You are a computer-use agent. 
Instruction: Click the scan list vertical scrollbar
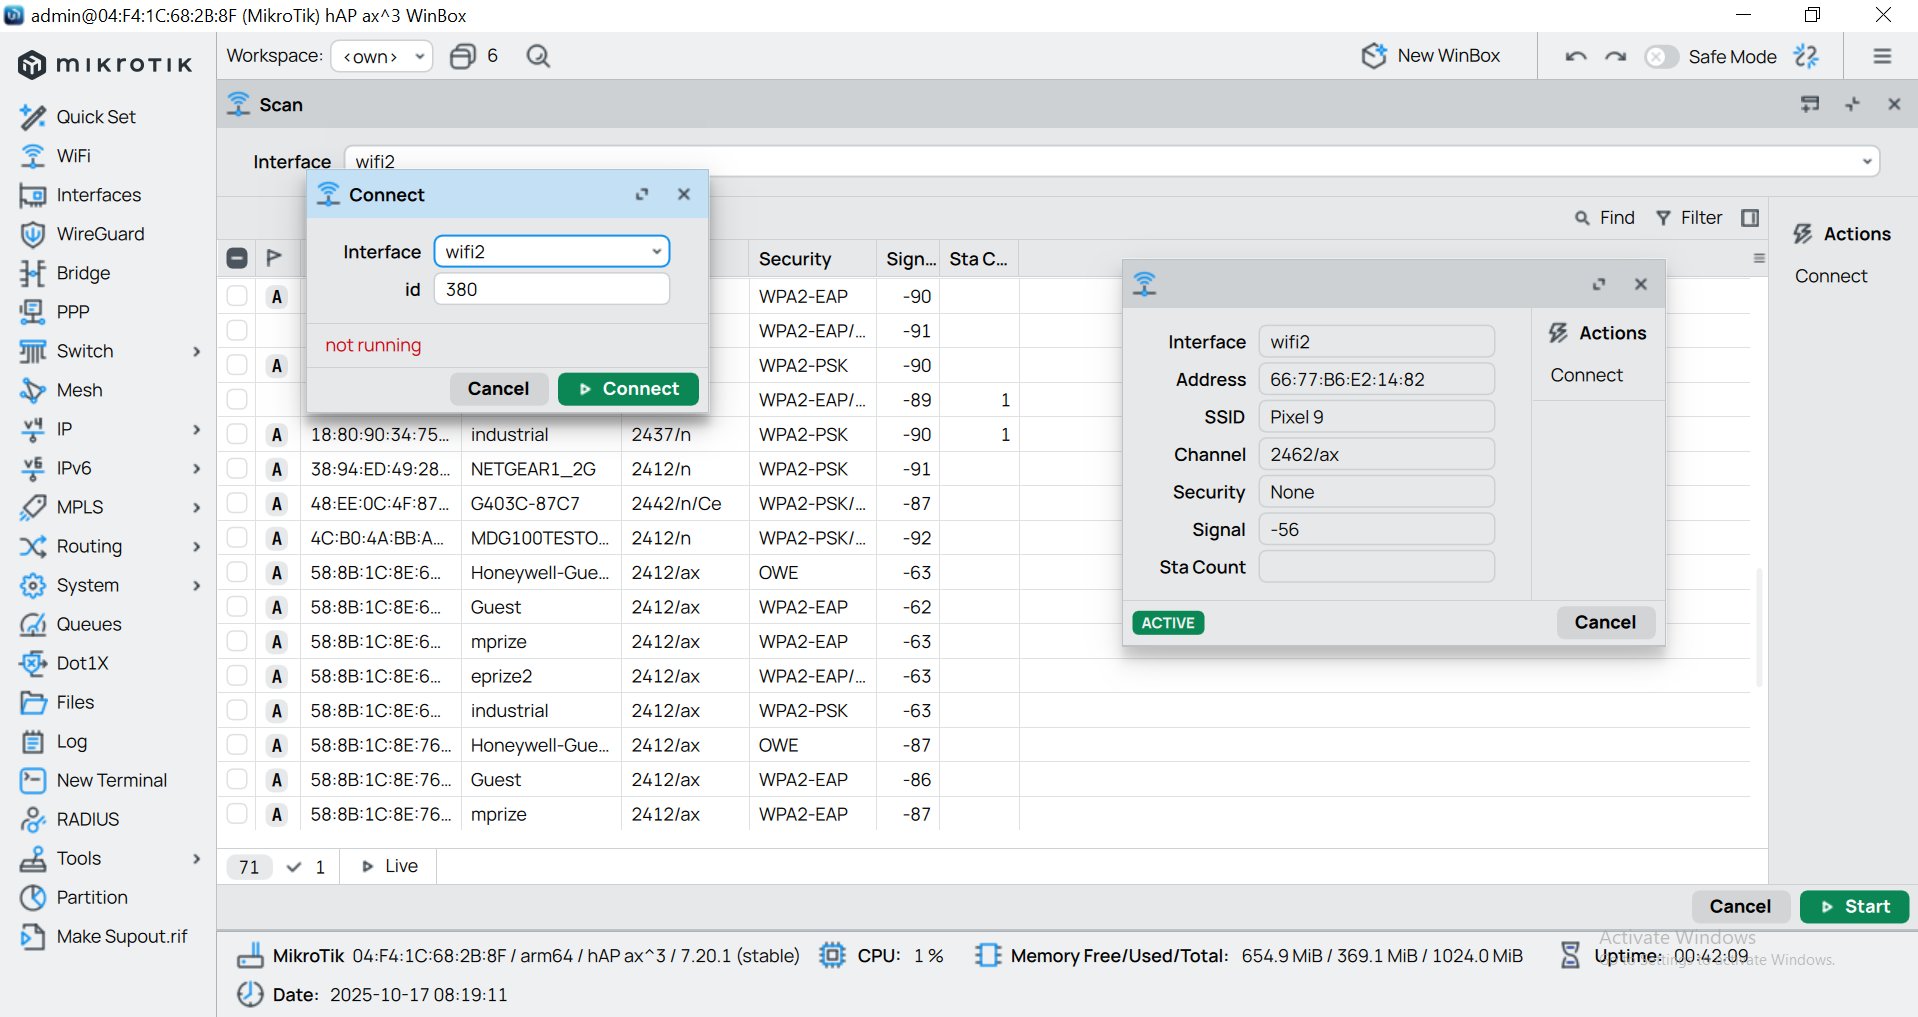[1758, 626]
